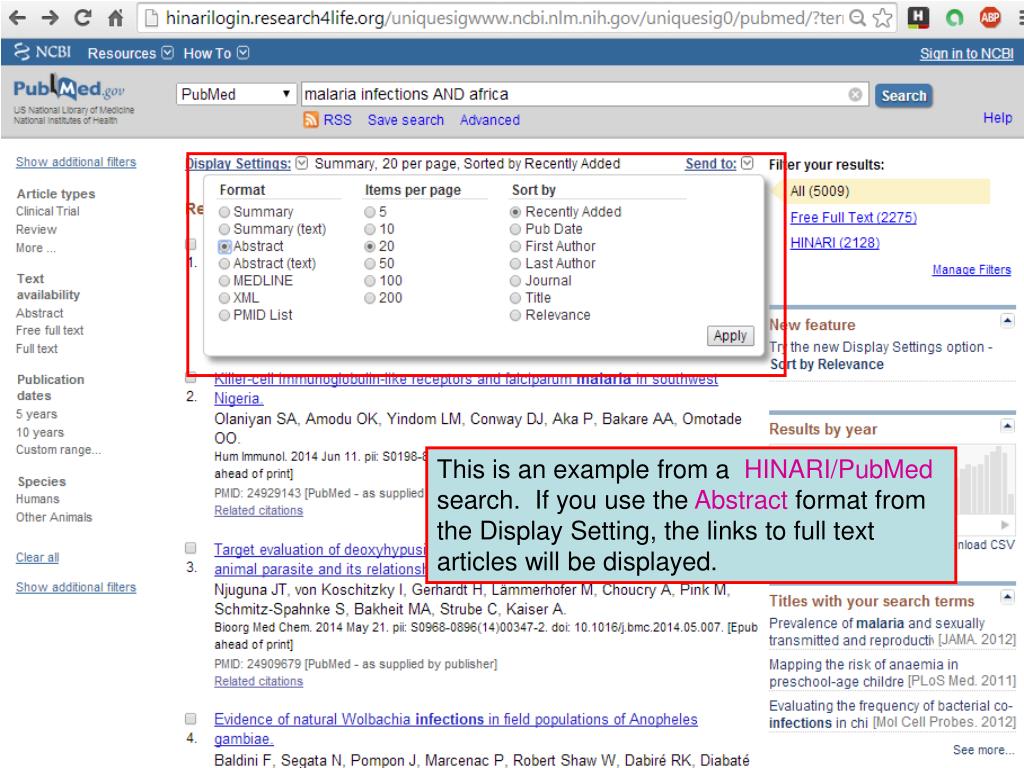Screen dimensions: 1024x768
Task: Select the MEDLINE format option
Action: point(224,281)
